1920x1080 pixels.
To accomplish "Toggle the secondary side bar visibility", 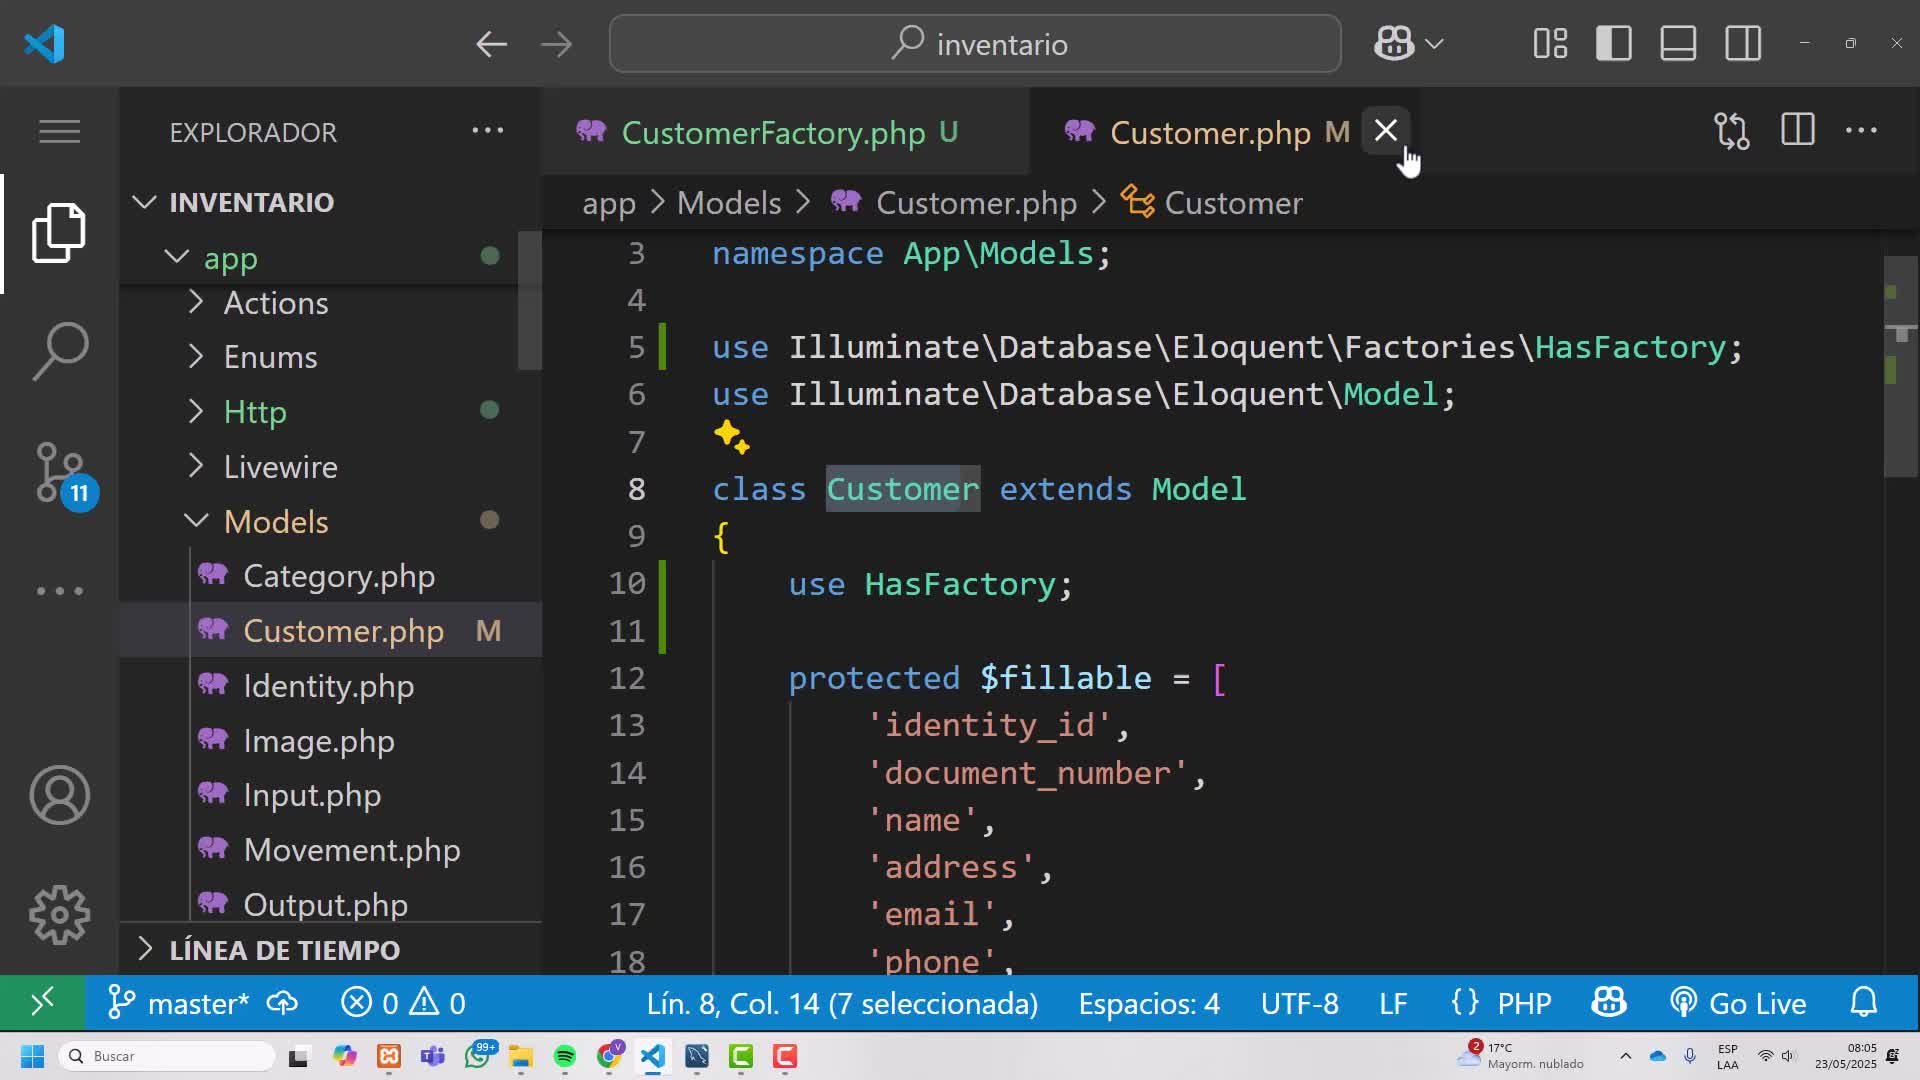I will 1743,44.
